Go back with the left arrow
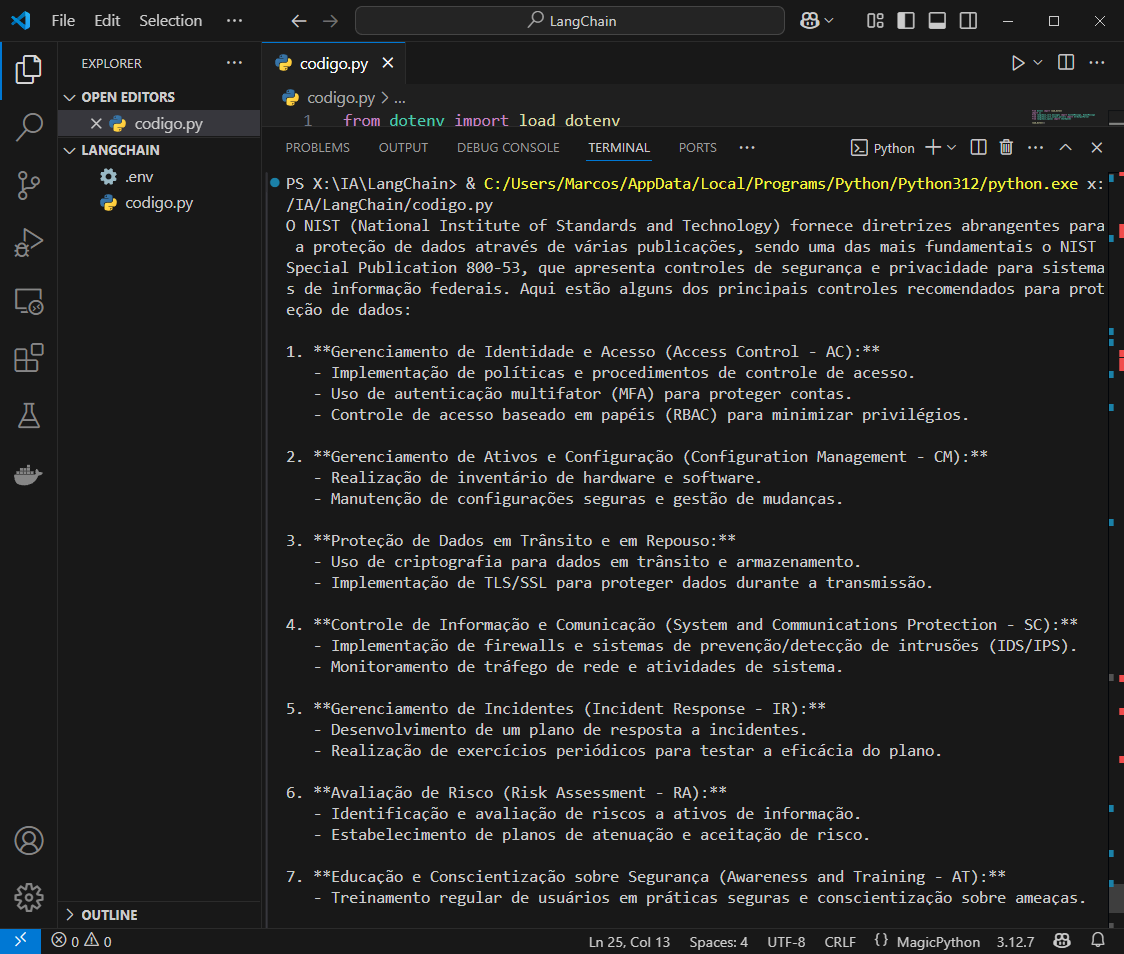Viewport: 1124px width, 954px height. tap(299, 21)
